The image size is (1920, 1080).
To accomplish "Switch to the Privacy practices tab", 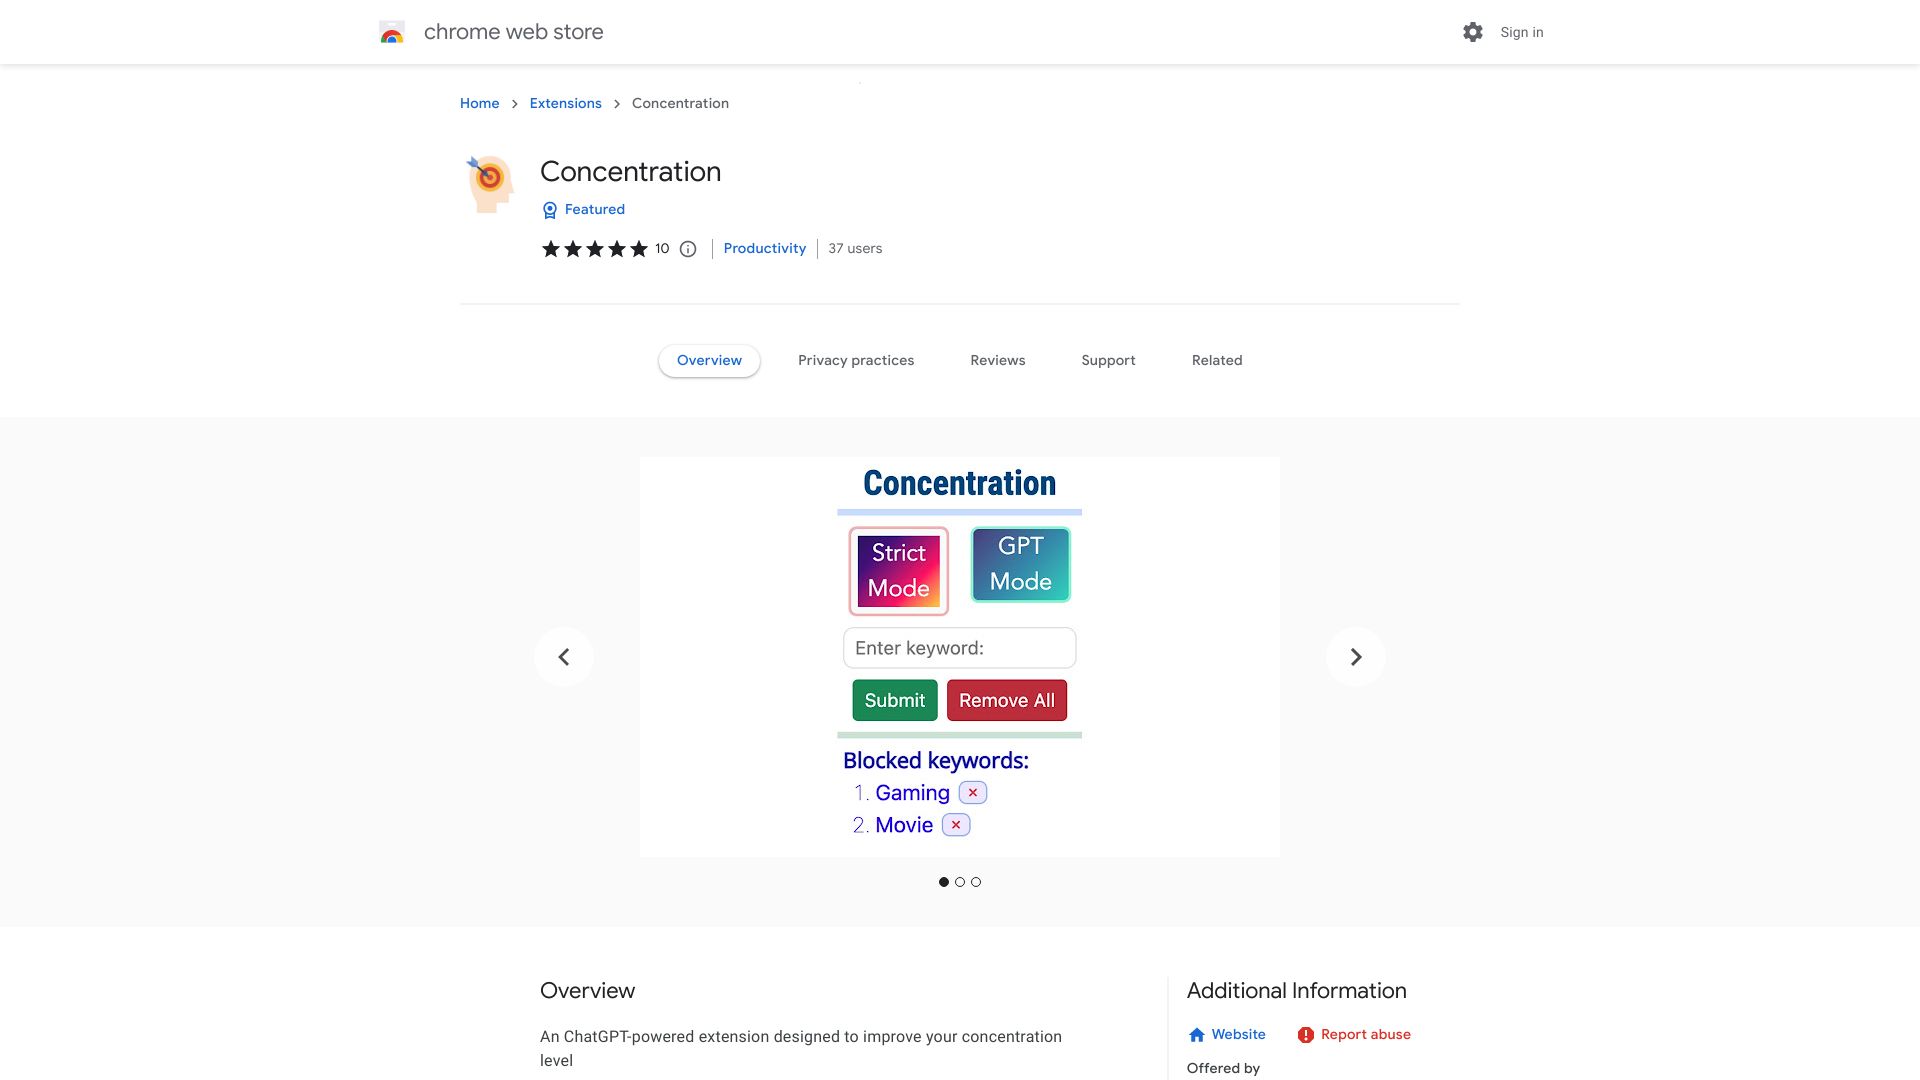I will (x=856, y=360).
